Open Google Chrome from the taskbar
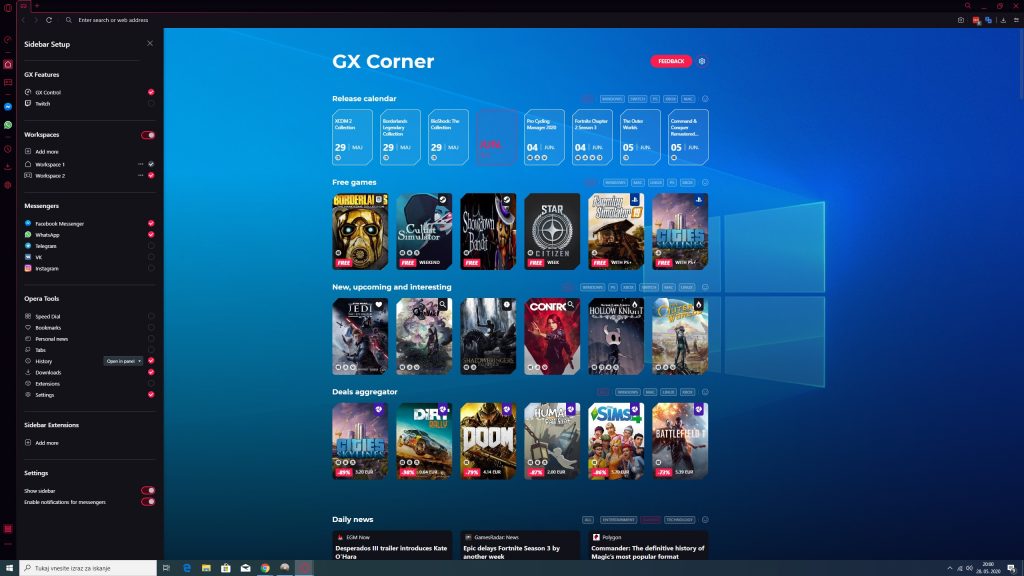The width and height of the screenshot is (1024, 576). pyautogui.click(x=265, y=568)
